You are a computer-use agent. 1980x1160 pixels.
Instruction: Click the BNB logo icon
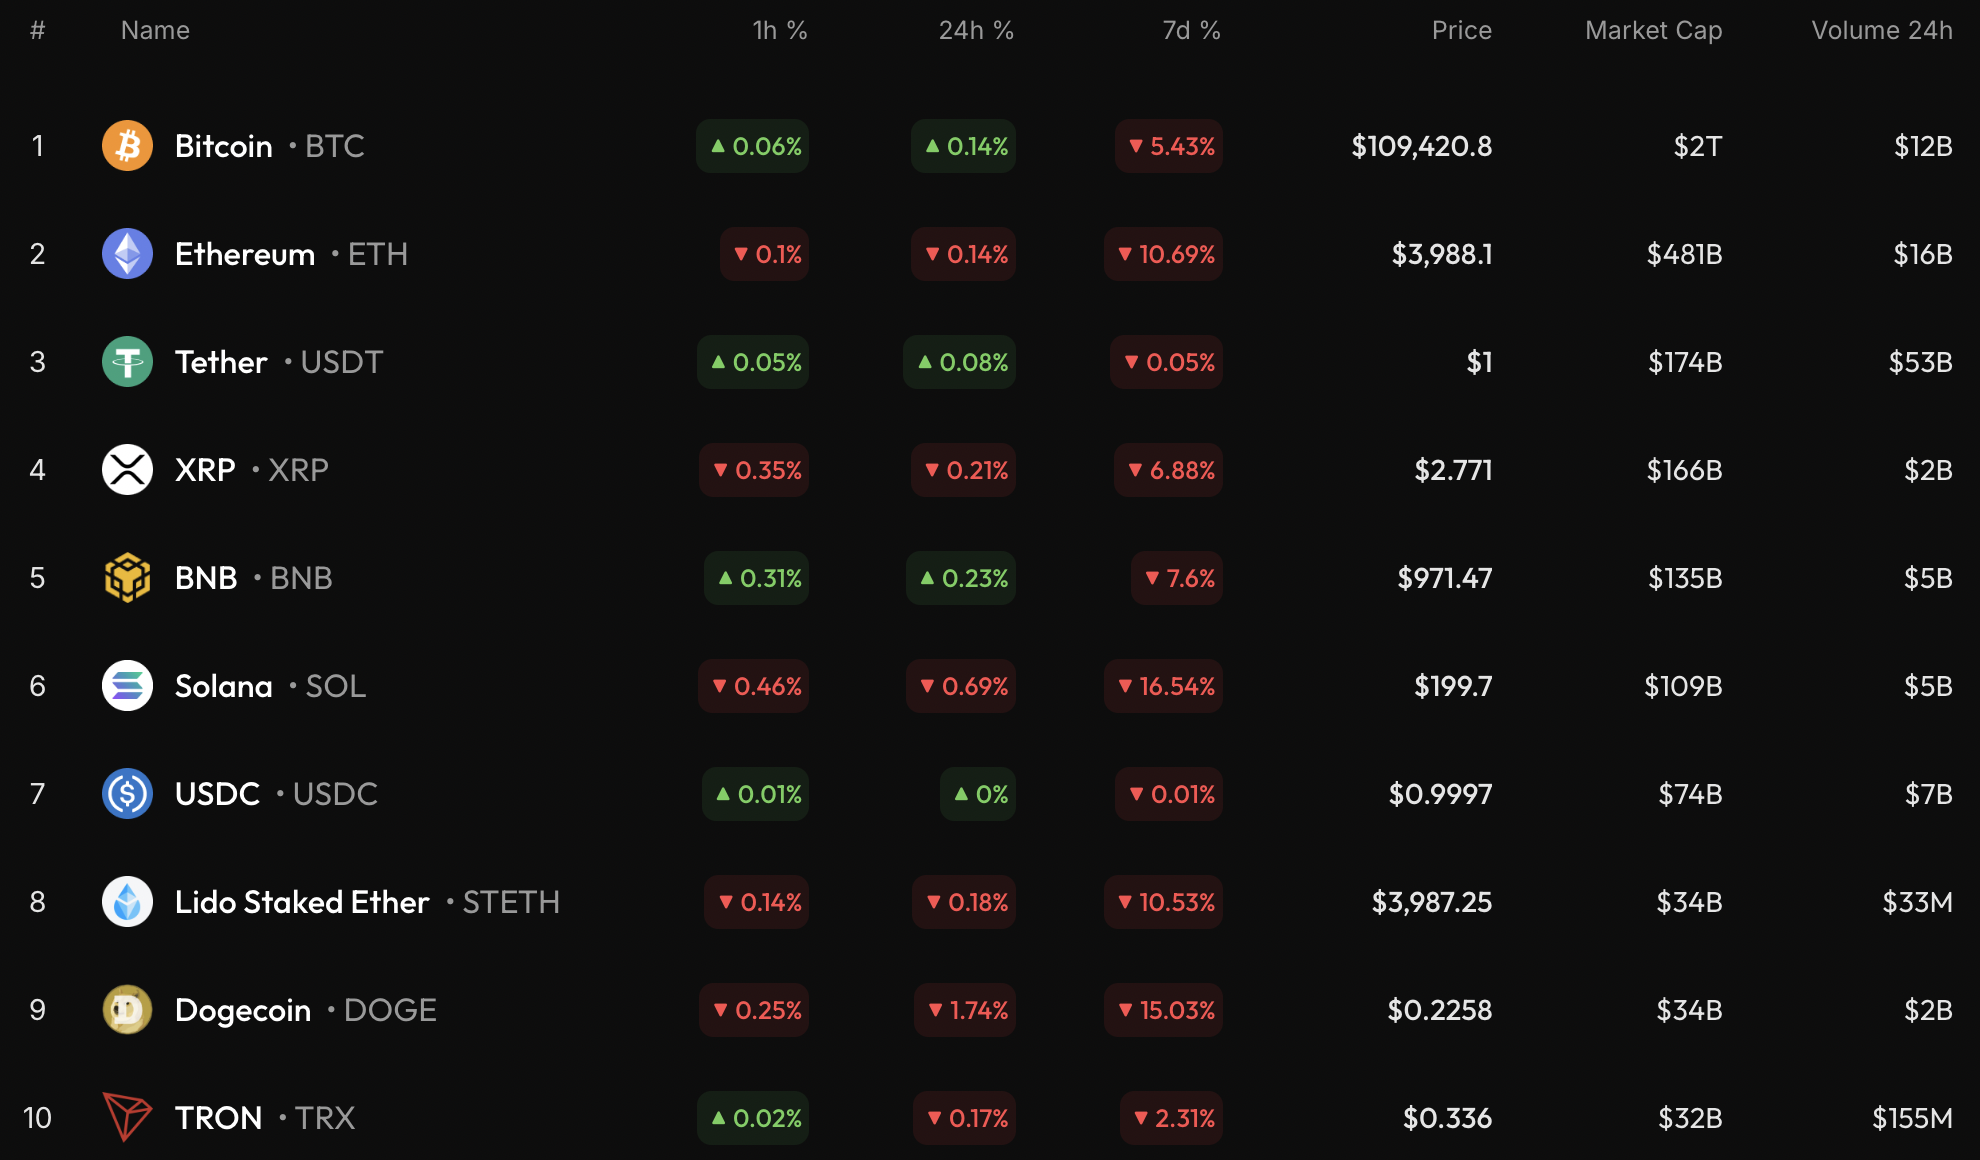point(127,578)
